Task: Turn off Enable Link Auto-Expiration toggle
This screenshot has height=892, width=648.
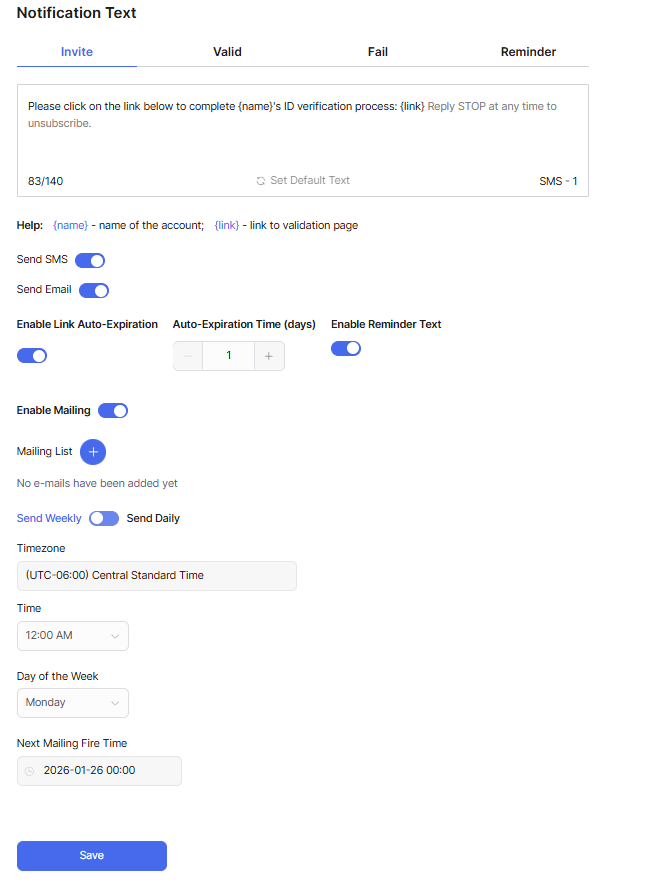Action: (32, 356)
